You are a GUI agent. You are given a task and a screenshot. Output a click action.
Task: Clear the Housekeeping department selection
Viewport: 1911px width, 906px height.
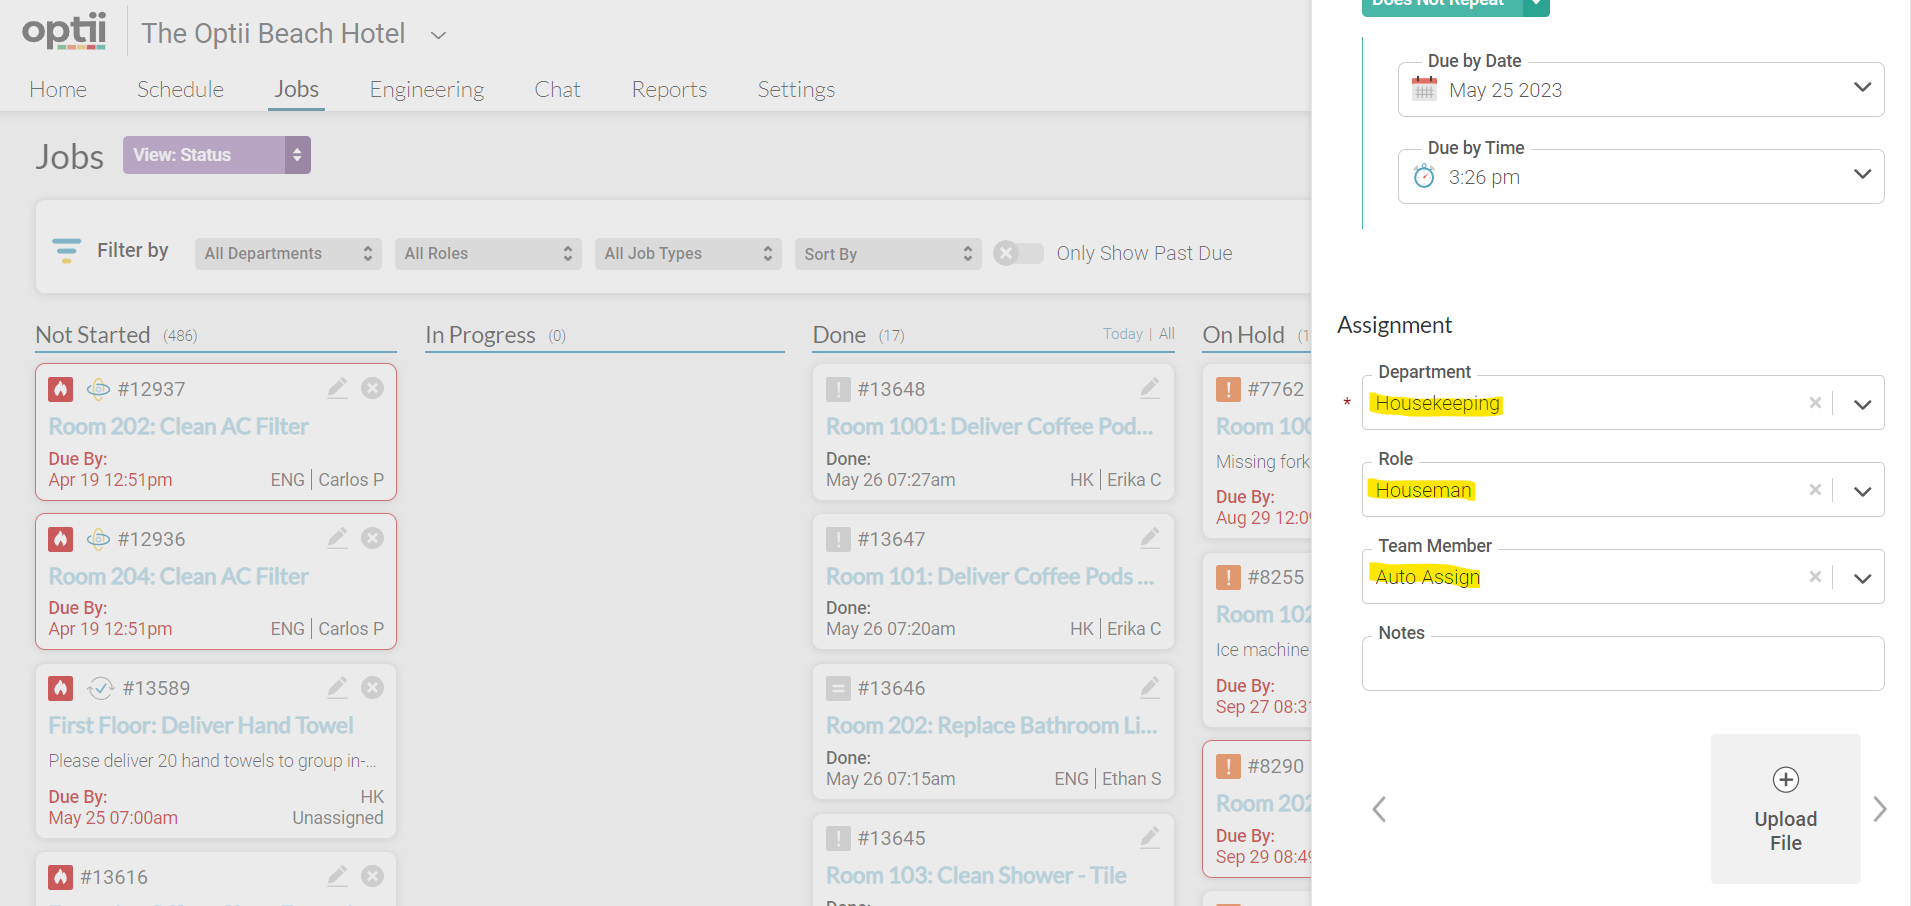tap(1815, 403)
